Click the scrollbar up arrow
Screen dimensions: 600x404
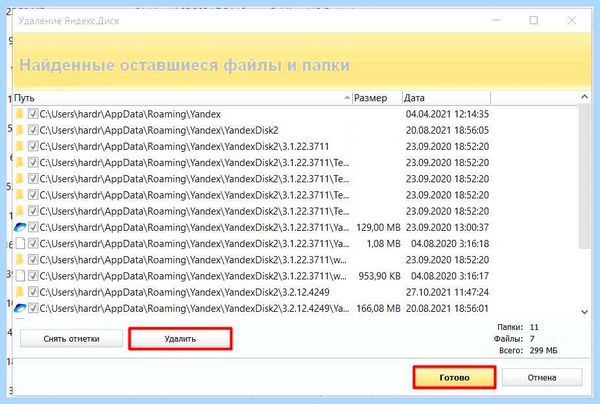[x=584, y=97]
